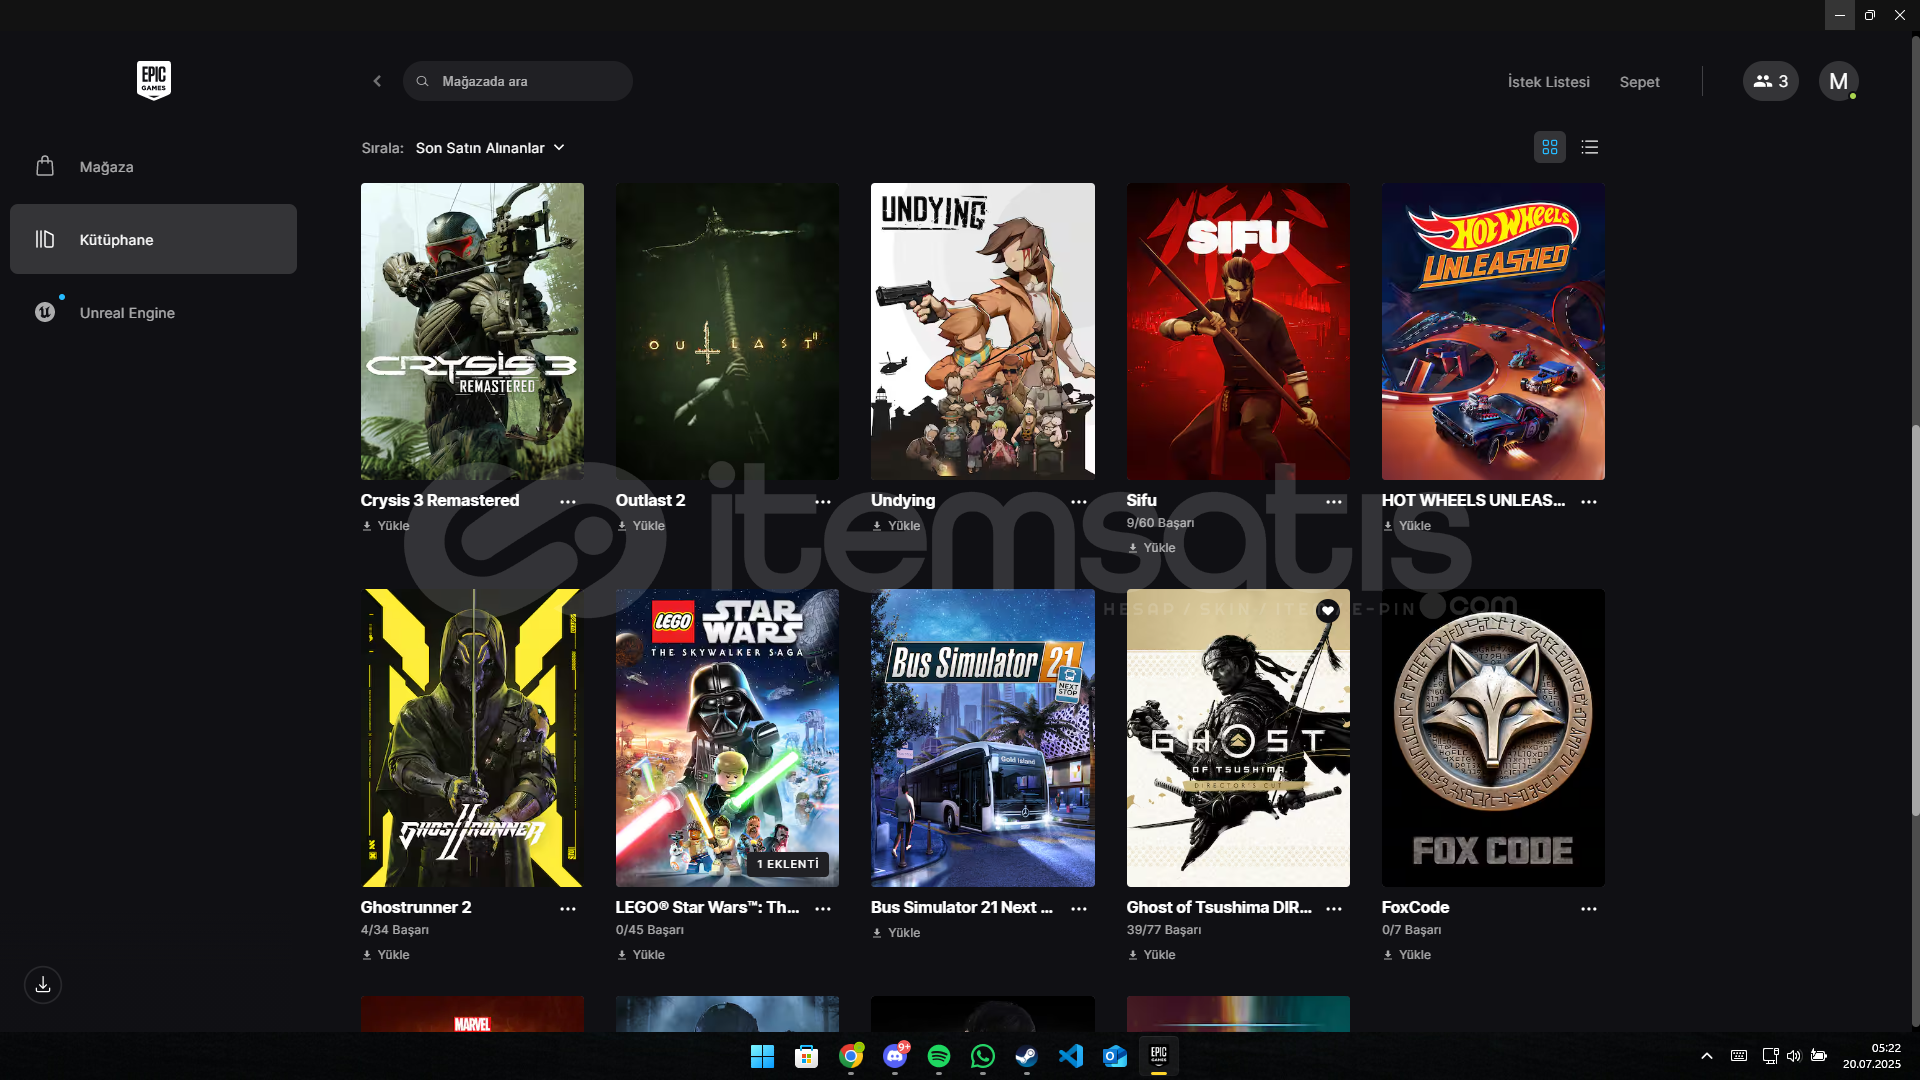Expand the Son Satın Alınanlar sort dropdown
Screen dimensions: 1920x1080
[x=490, y=148]
